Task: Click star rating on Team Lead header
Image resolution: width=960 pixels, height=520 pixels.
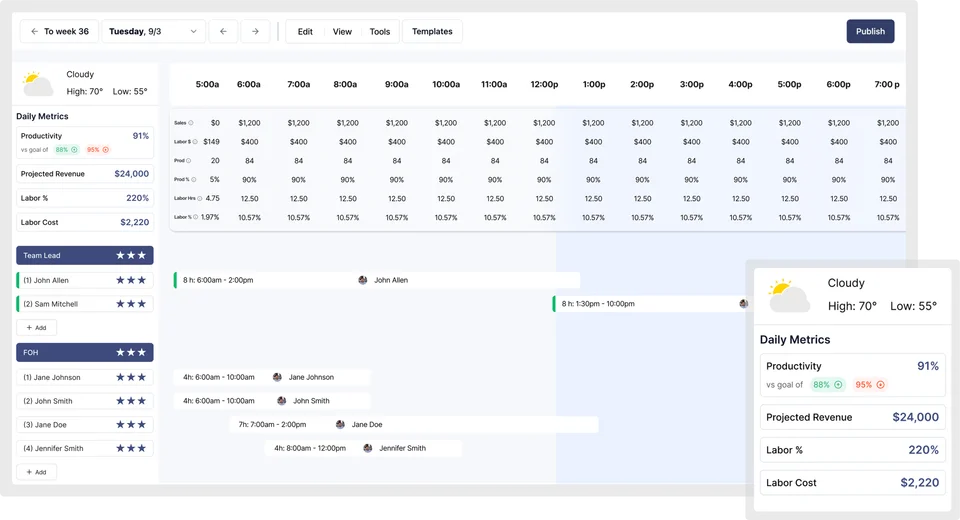Action: (131, 256)
